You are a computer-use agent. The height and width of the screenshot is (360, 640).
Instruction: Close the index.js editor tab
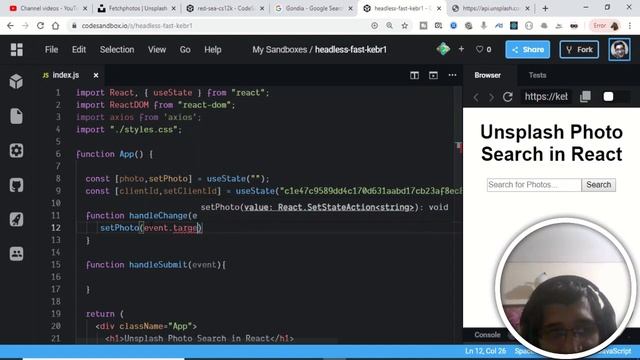tap(96, 75)
